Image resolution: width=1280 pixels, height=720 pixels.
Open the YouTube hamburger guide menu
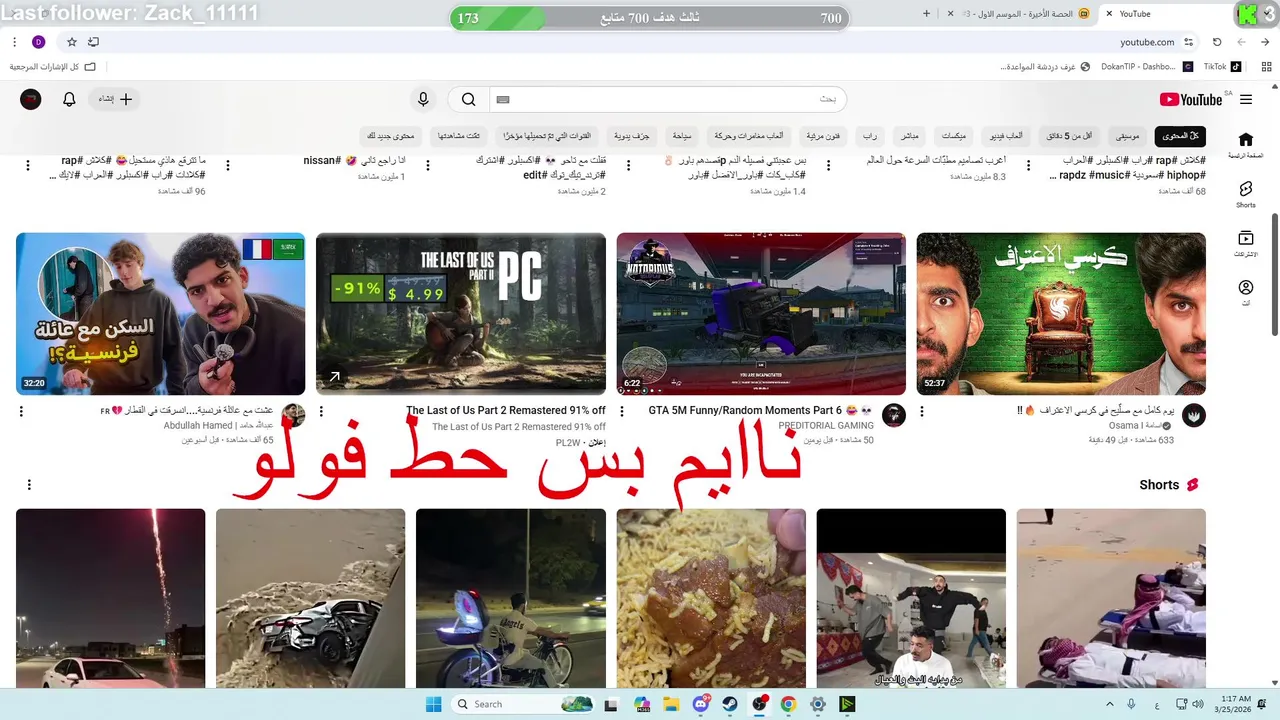1245,100
